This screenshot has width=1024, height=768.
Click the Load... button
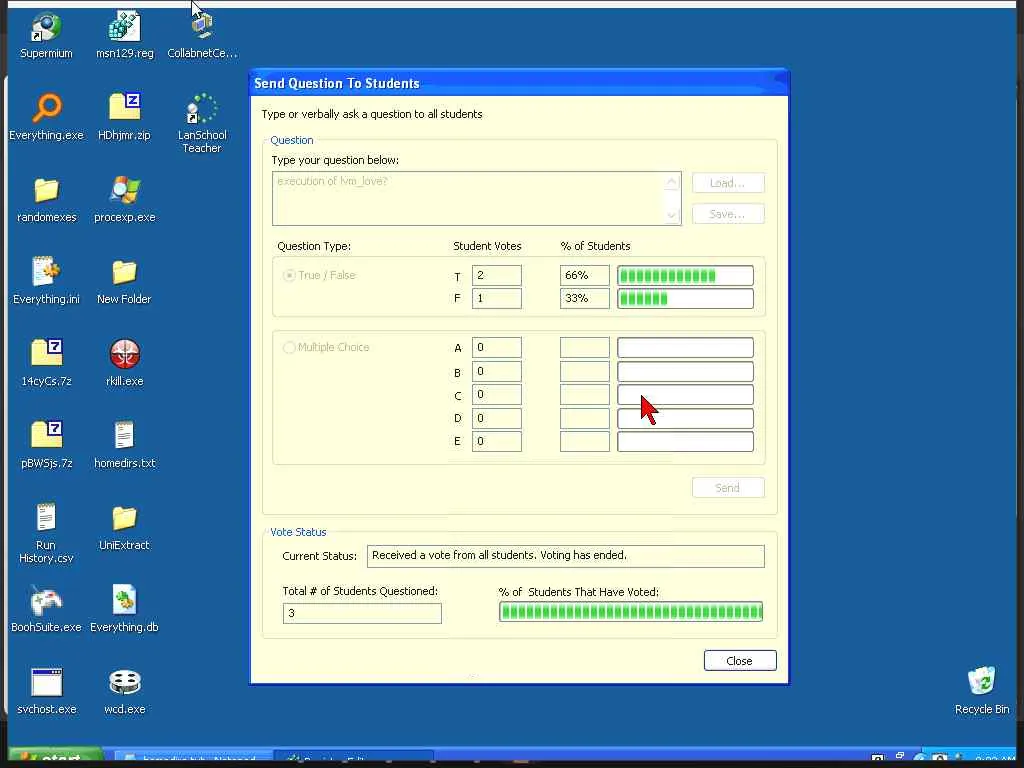[x=728, y=183]
